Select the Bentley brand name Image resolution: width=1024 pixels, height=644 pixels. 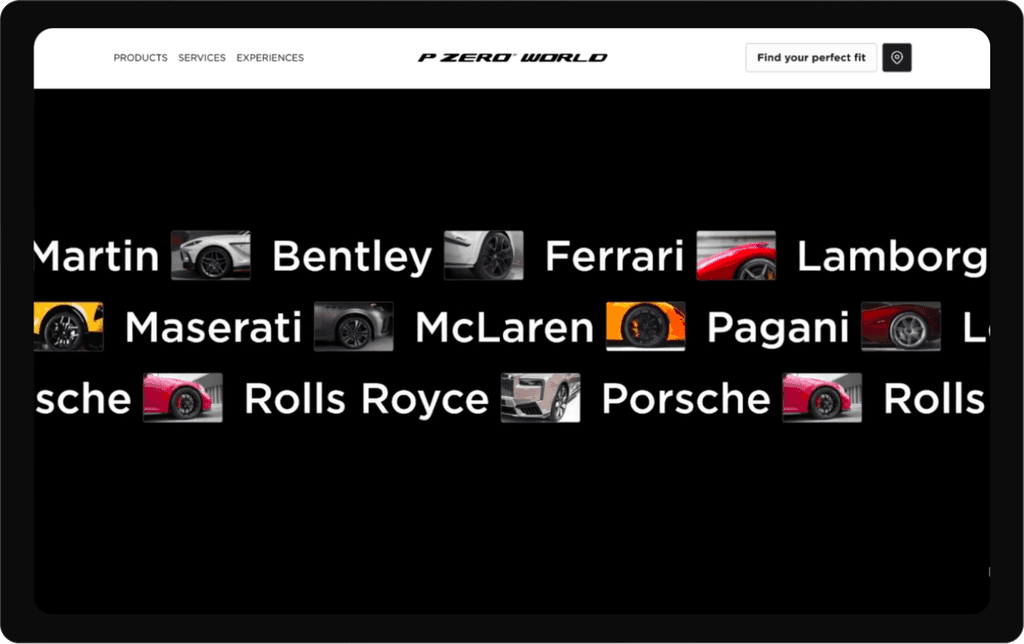pos(351,256)
